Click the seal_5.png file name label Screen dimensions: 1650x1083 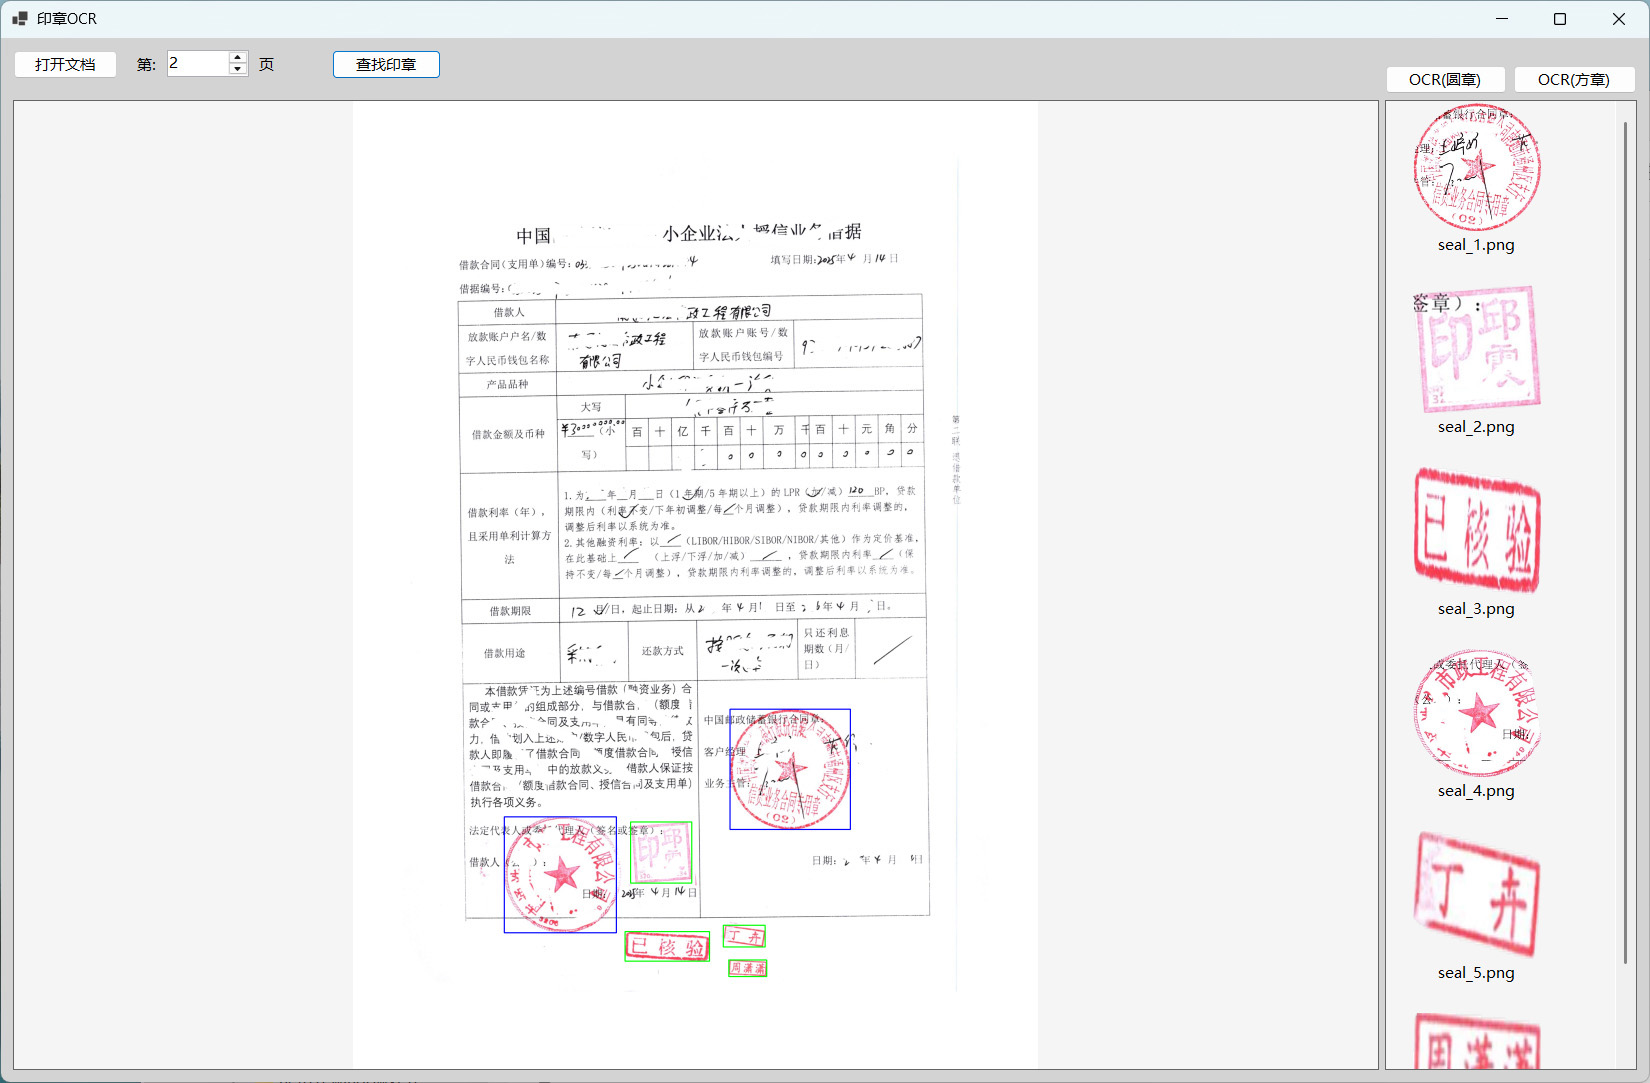click(x=1476, y=973)
